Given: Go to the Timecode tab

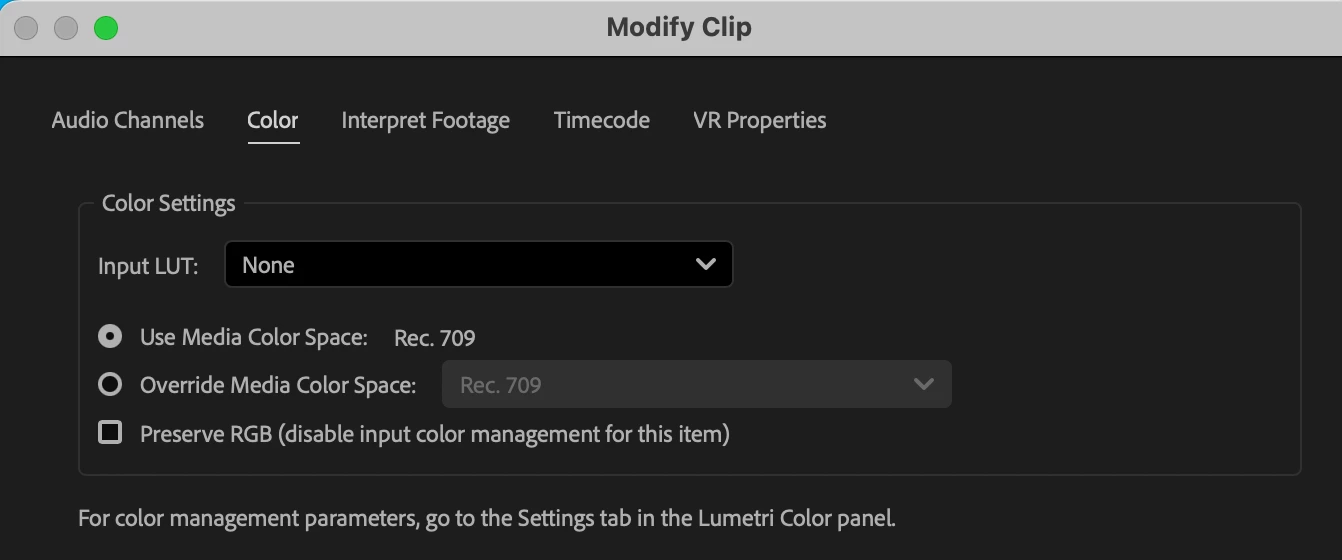Looking at the screenshot, I should pyautogui.click(x=602, y=120).
